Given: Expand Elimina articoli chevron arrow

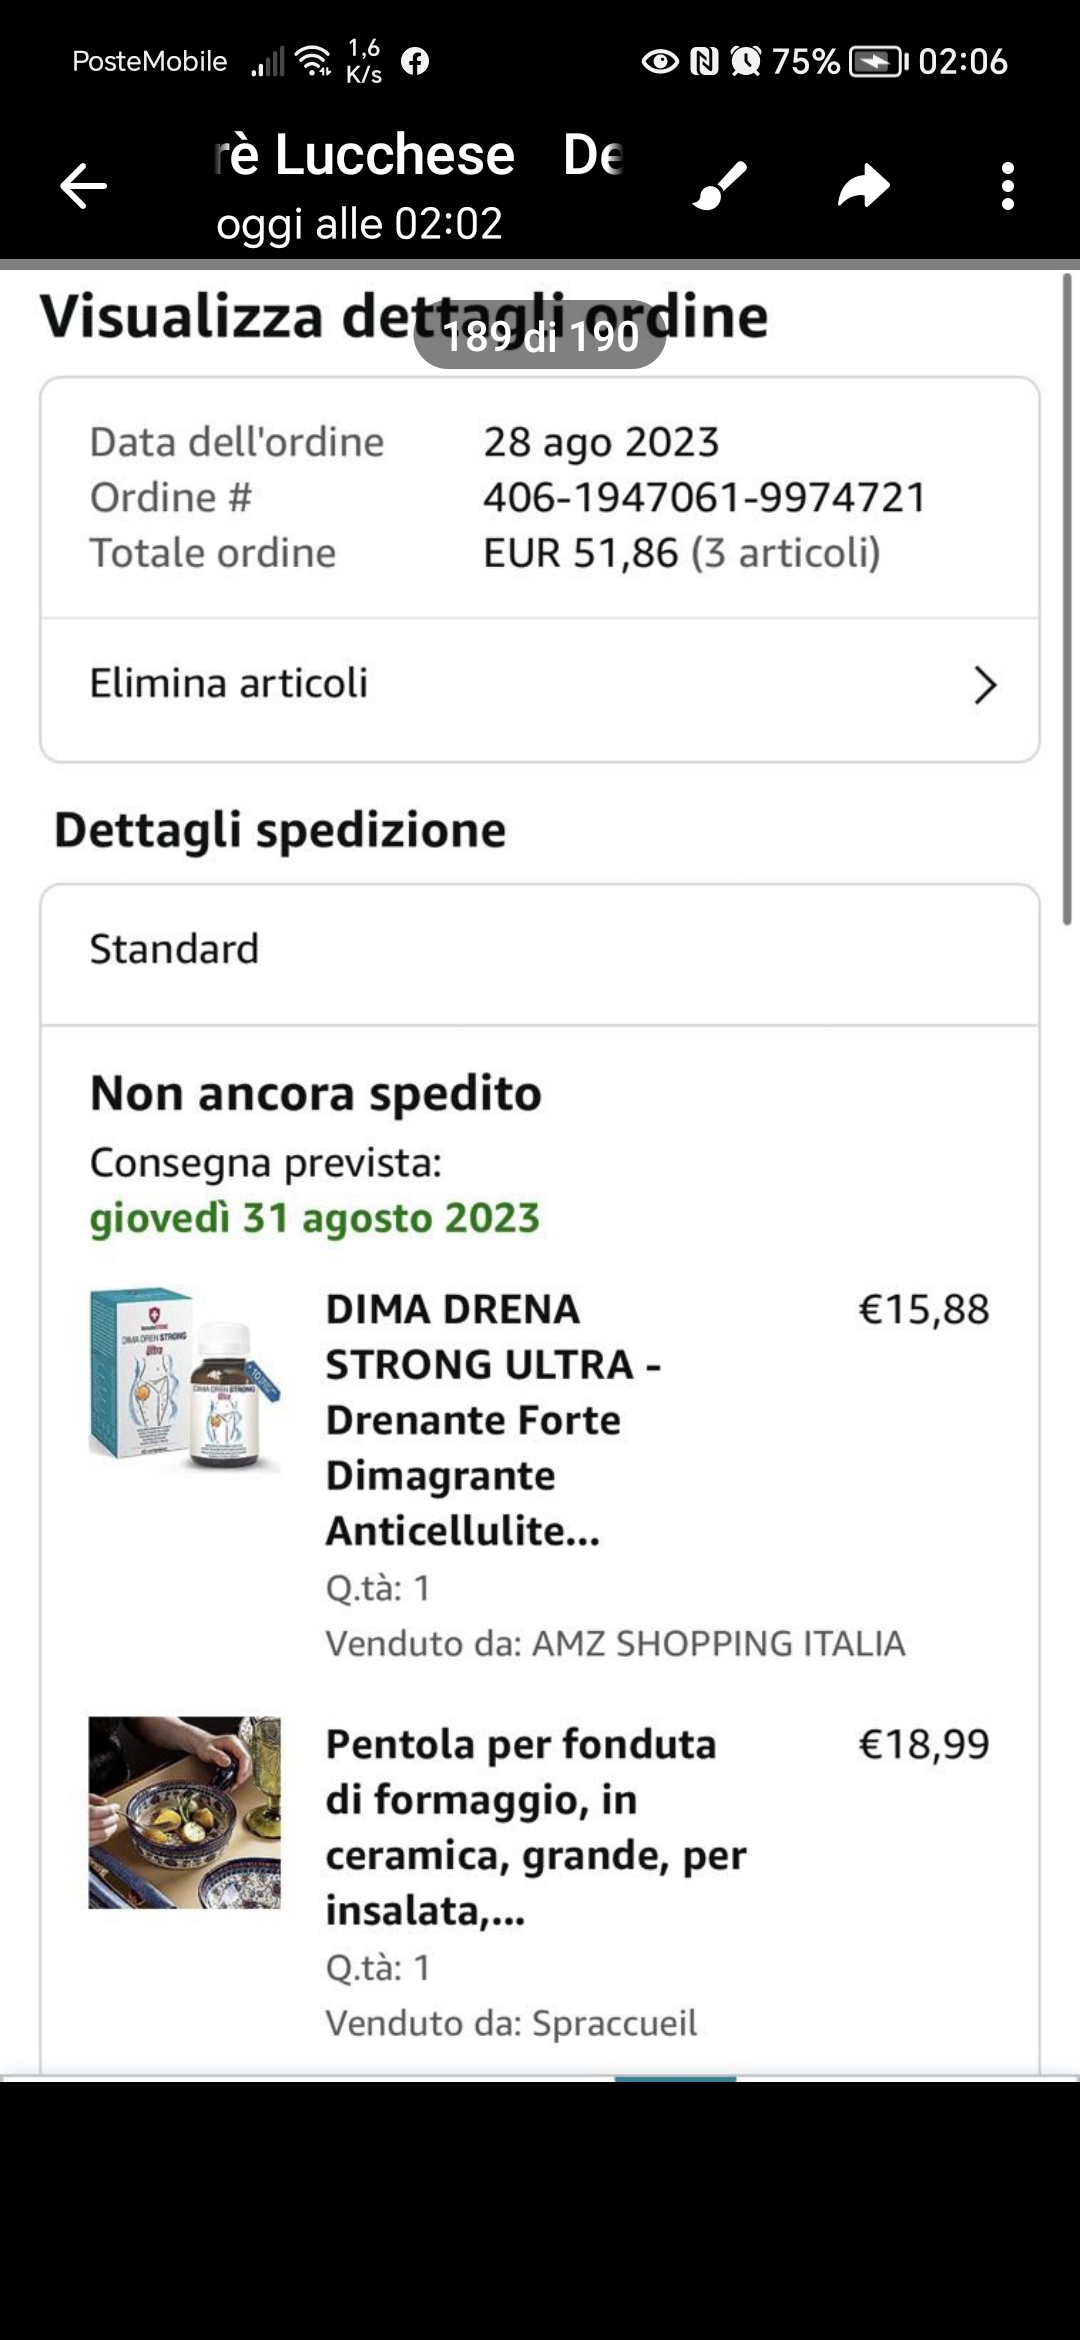Looking at the screenshot, I should click(x=985, y=685).
